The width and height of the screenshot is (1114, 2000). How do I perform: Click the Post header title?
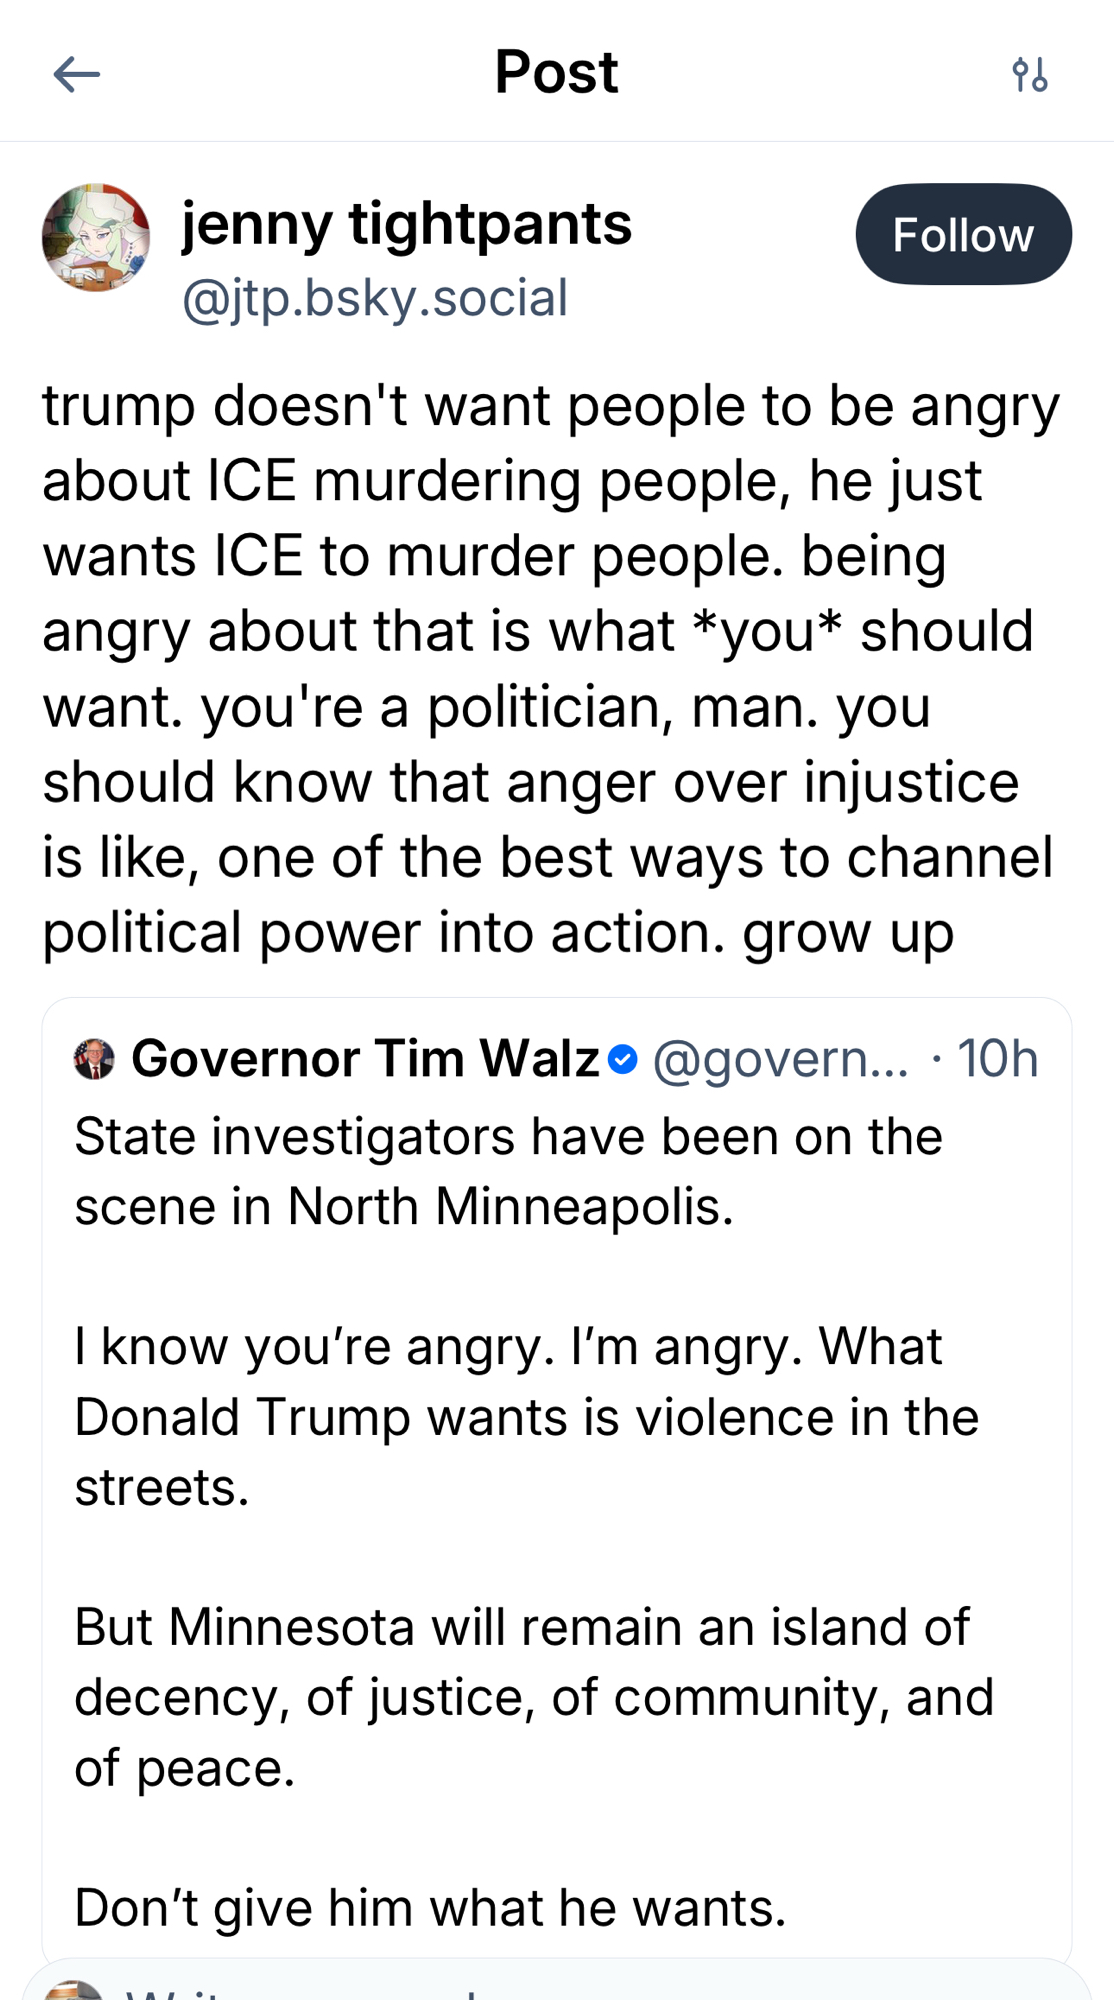[556, 72]
